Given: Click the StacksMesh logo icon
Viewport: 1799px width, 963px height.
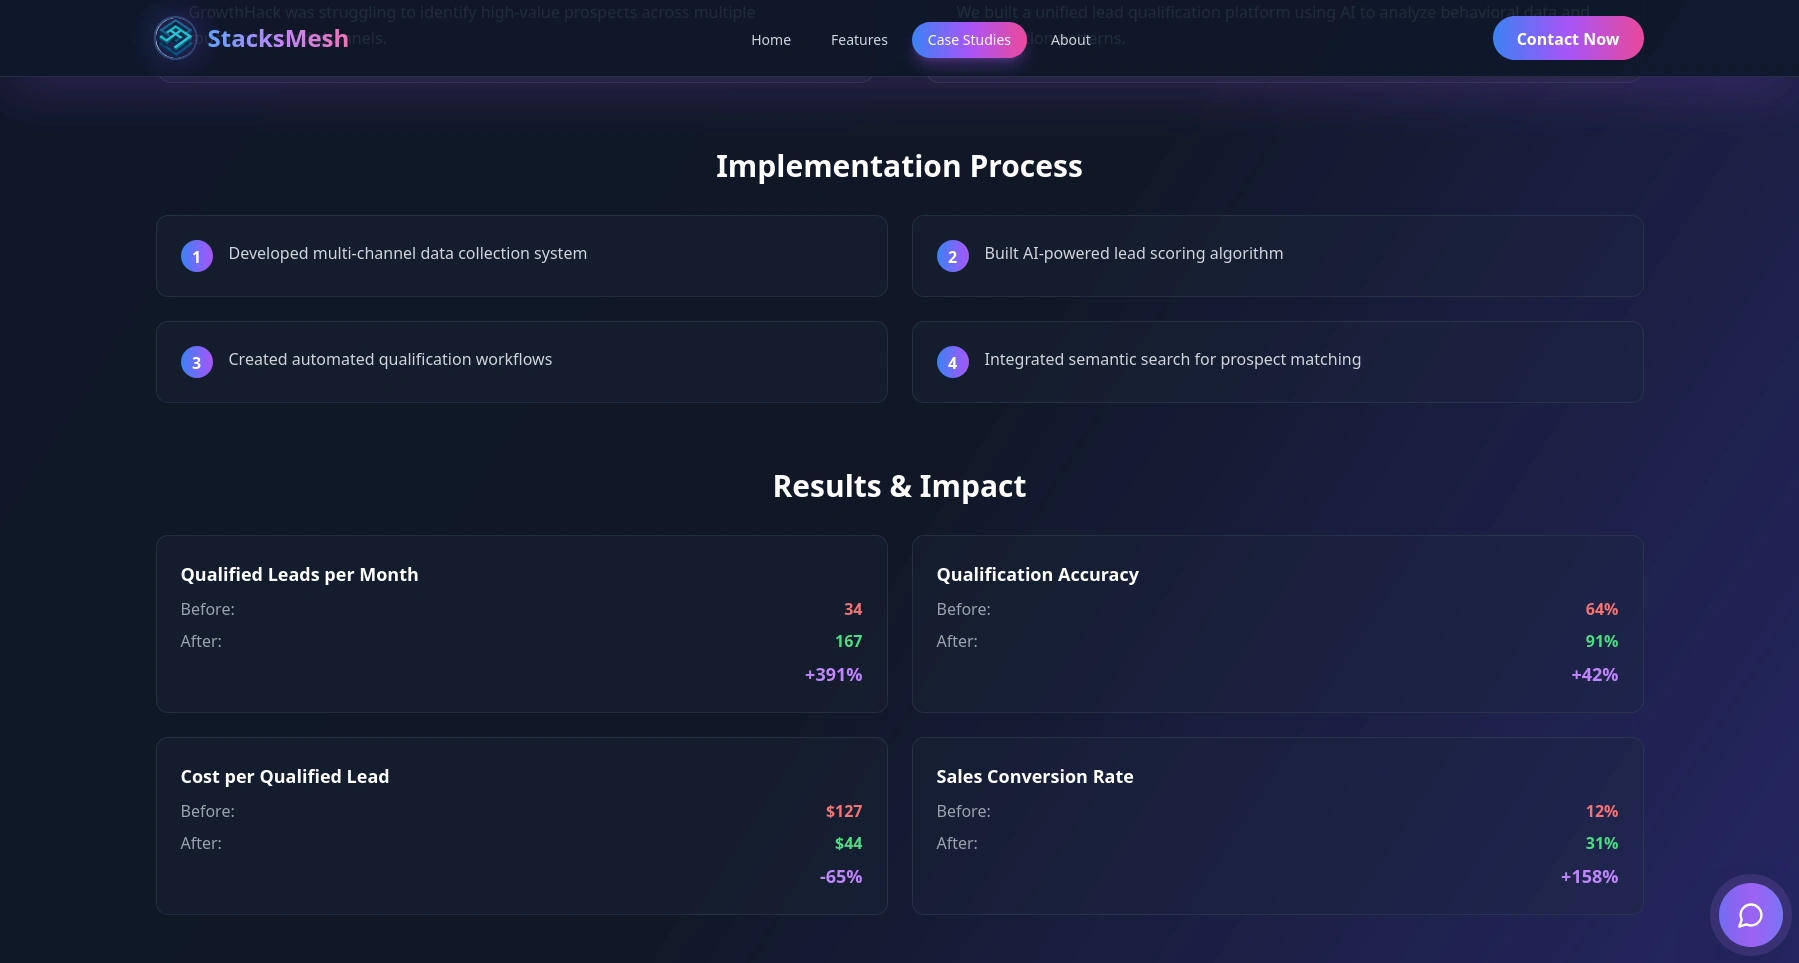Looking at the screenshot, I should [x=175, y=38].
